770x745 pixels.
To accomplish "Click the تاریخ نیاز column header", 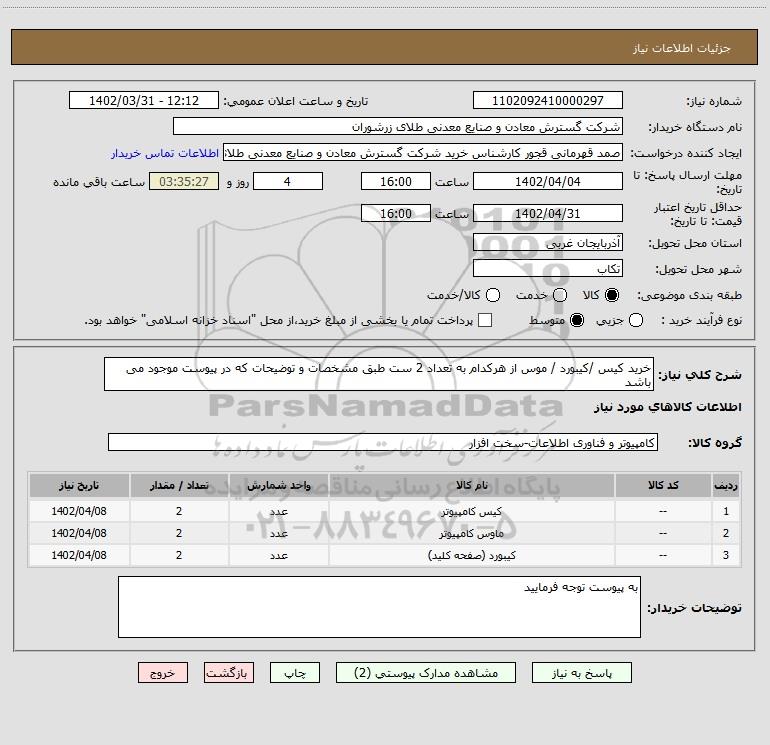I will [79, 485].
